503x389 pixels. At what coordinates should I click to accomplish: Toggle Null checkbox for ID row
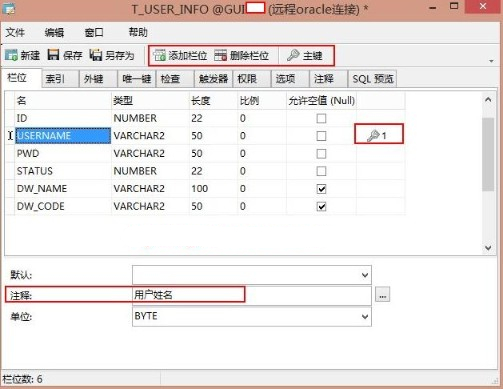click(x=321, y=118)
